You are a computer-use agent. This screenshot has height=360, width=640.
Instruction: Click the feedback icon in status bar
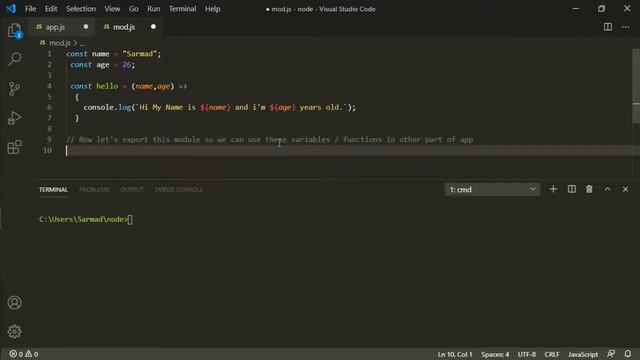pos(611,354)
